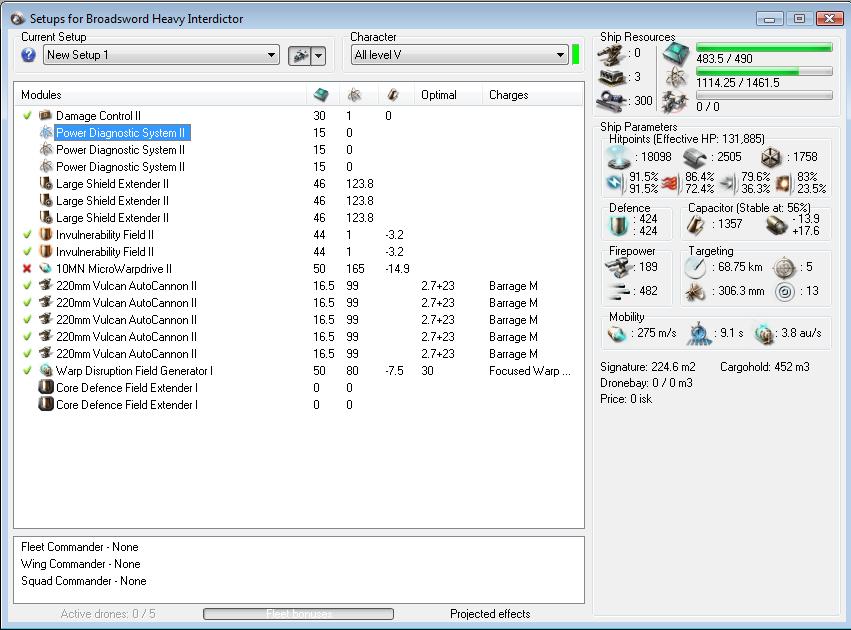Screen dimensions: 851x630
Task: Click the targeting range icon 68.75 km
Action: [695, 268]
